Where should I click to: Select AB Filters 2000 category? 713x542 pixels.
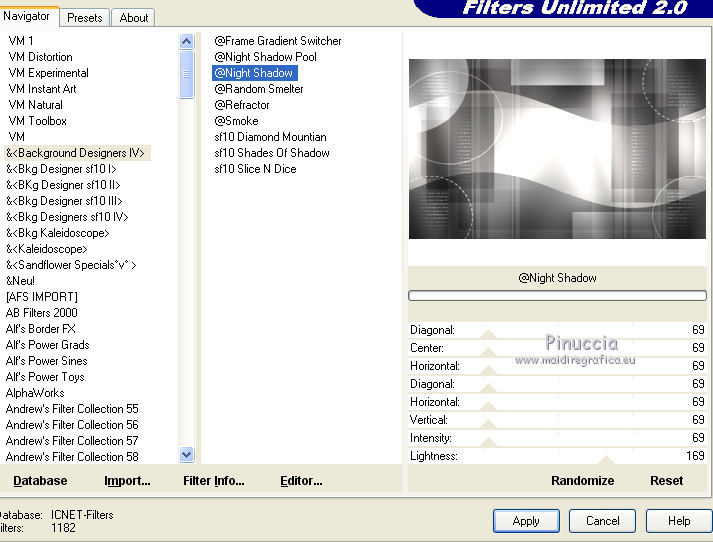(41, 312)
